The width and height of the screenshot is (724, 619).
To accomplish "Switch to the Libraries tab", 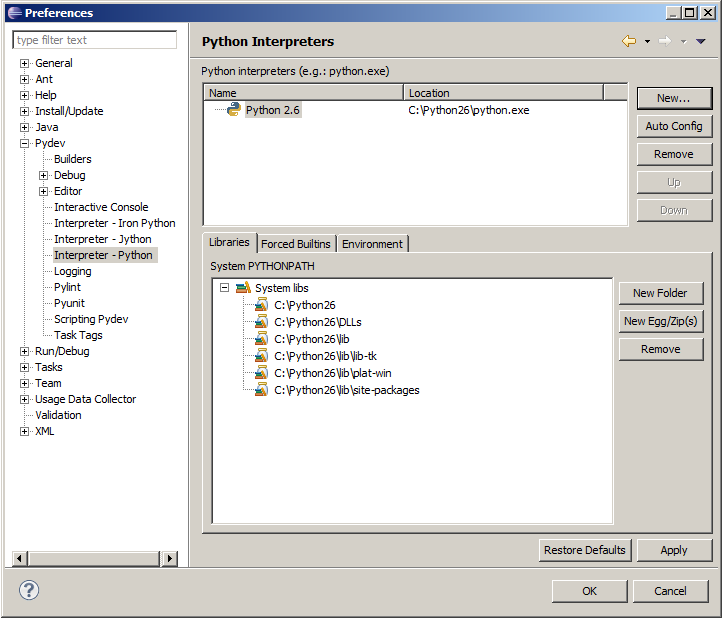I will (229, 242).
